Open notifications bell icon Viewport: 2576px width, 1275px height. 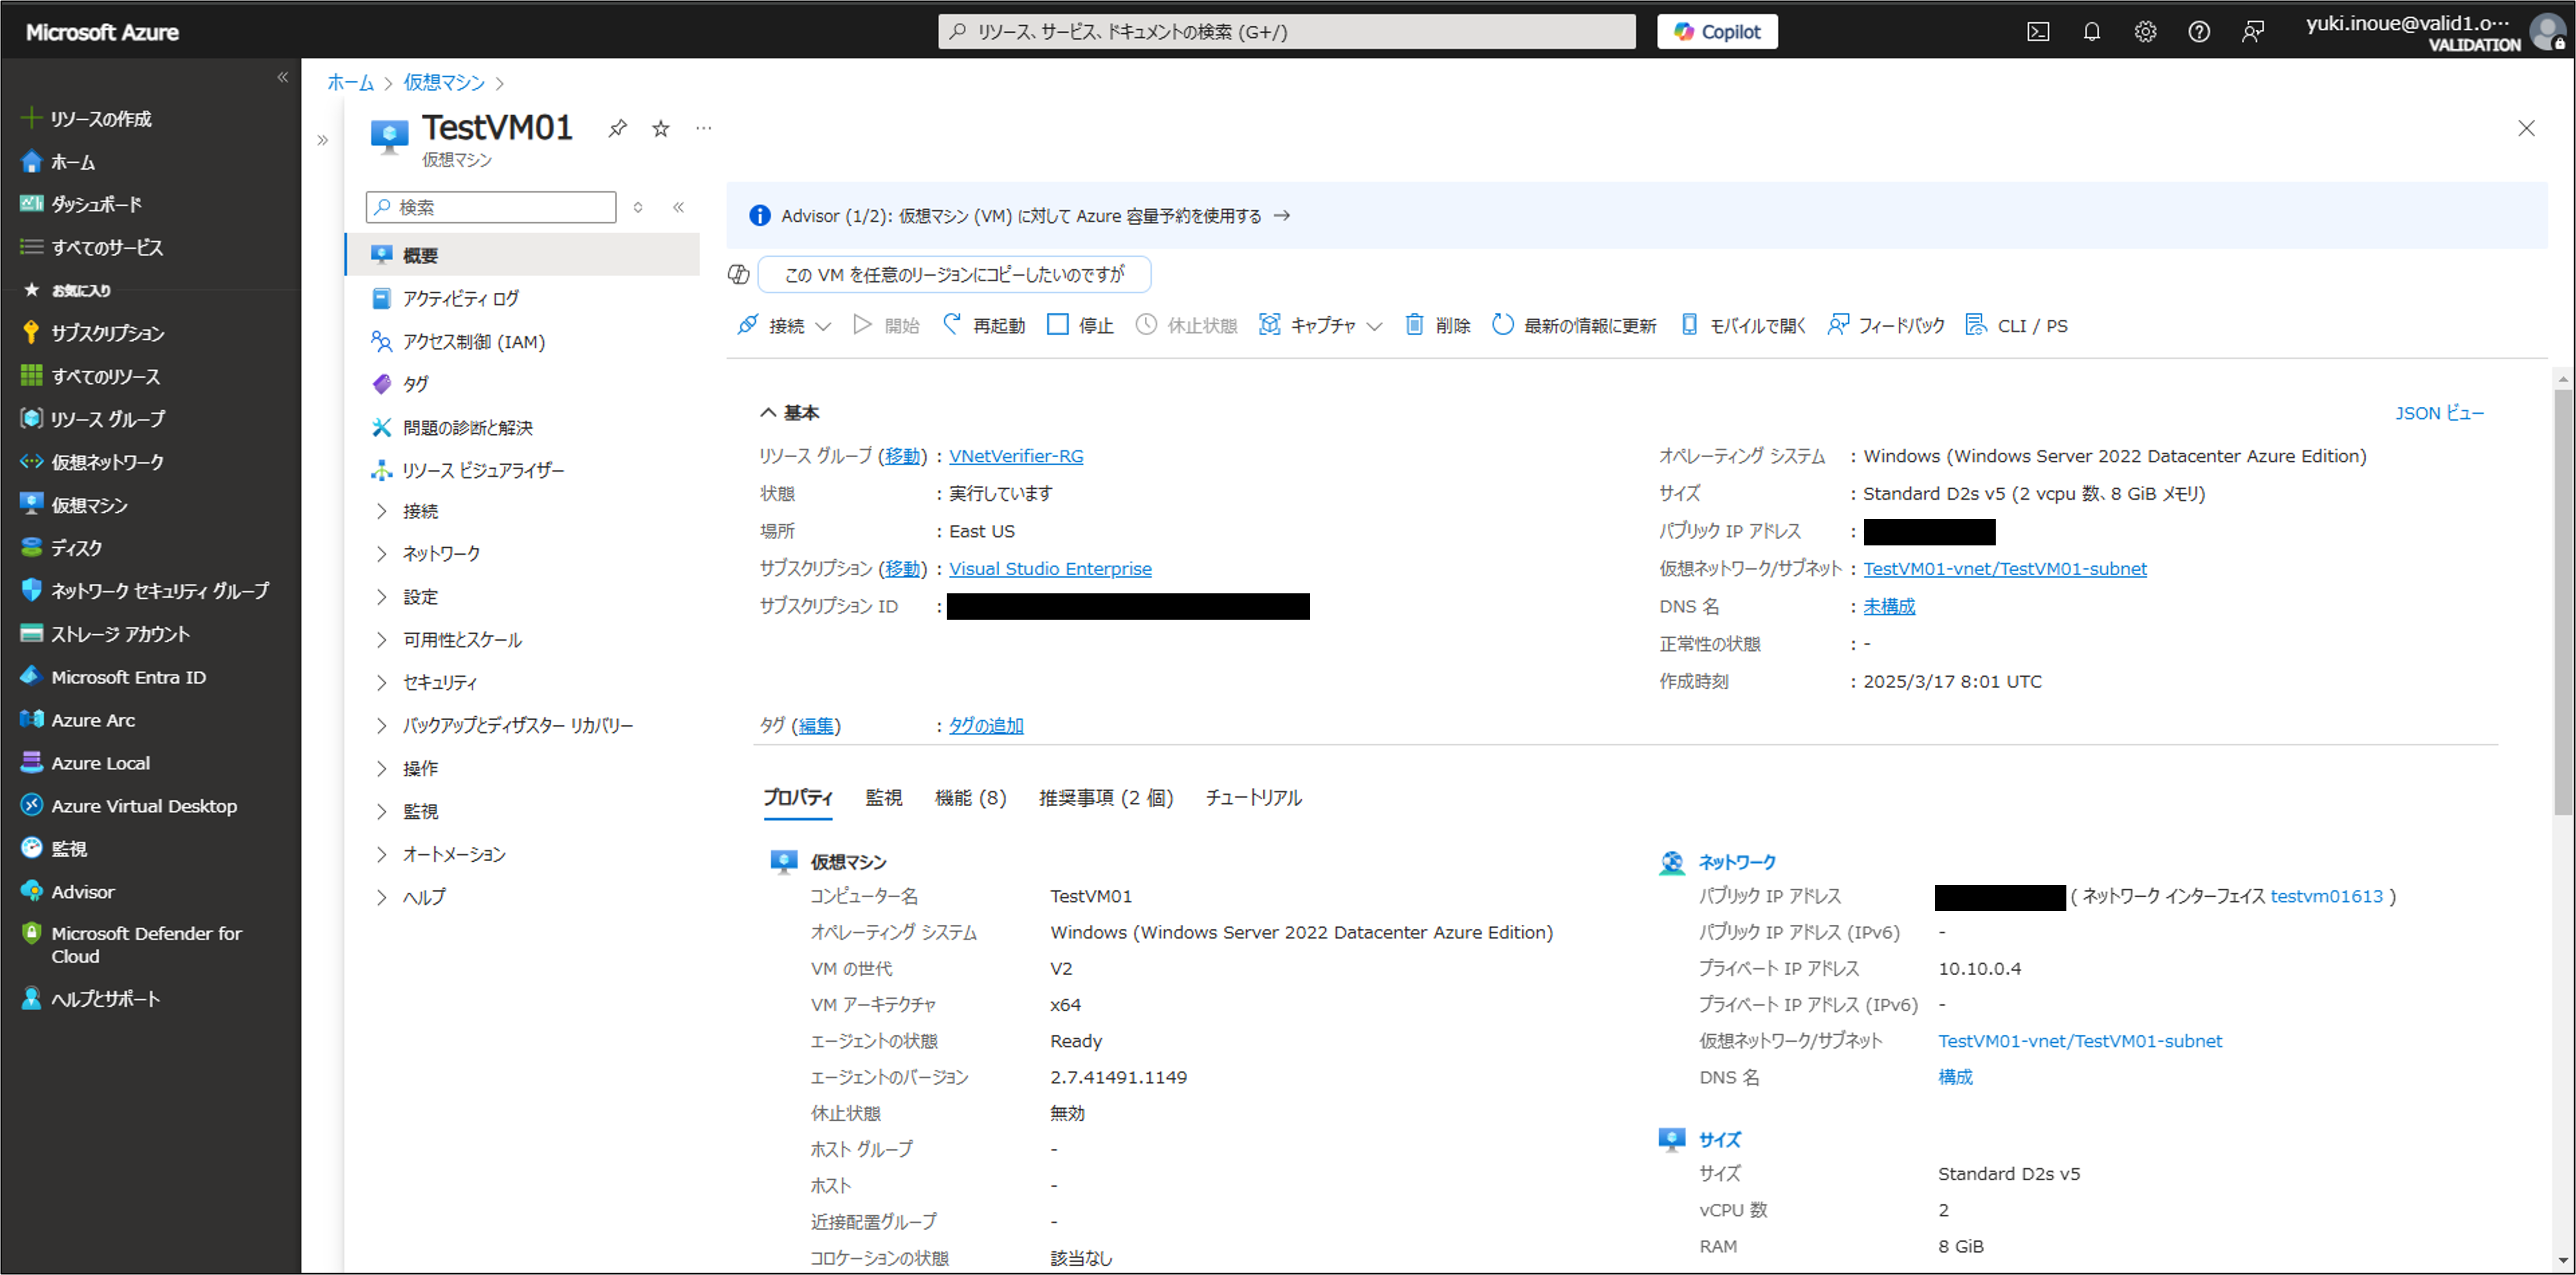click(x=2091, y=32)
